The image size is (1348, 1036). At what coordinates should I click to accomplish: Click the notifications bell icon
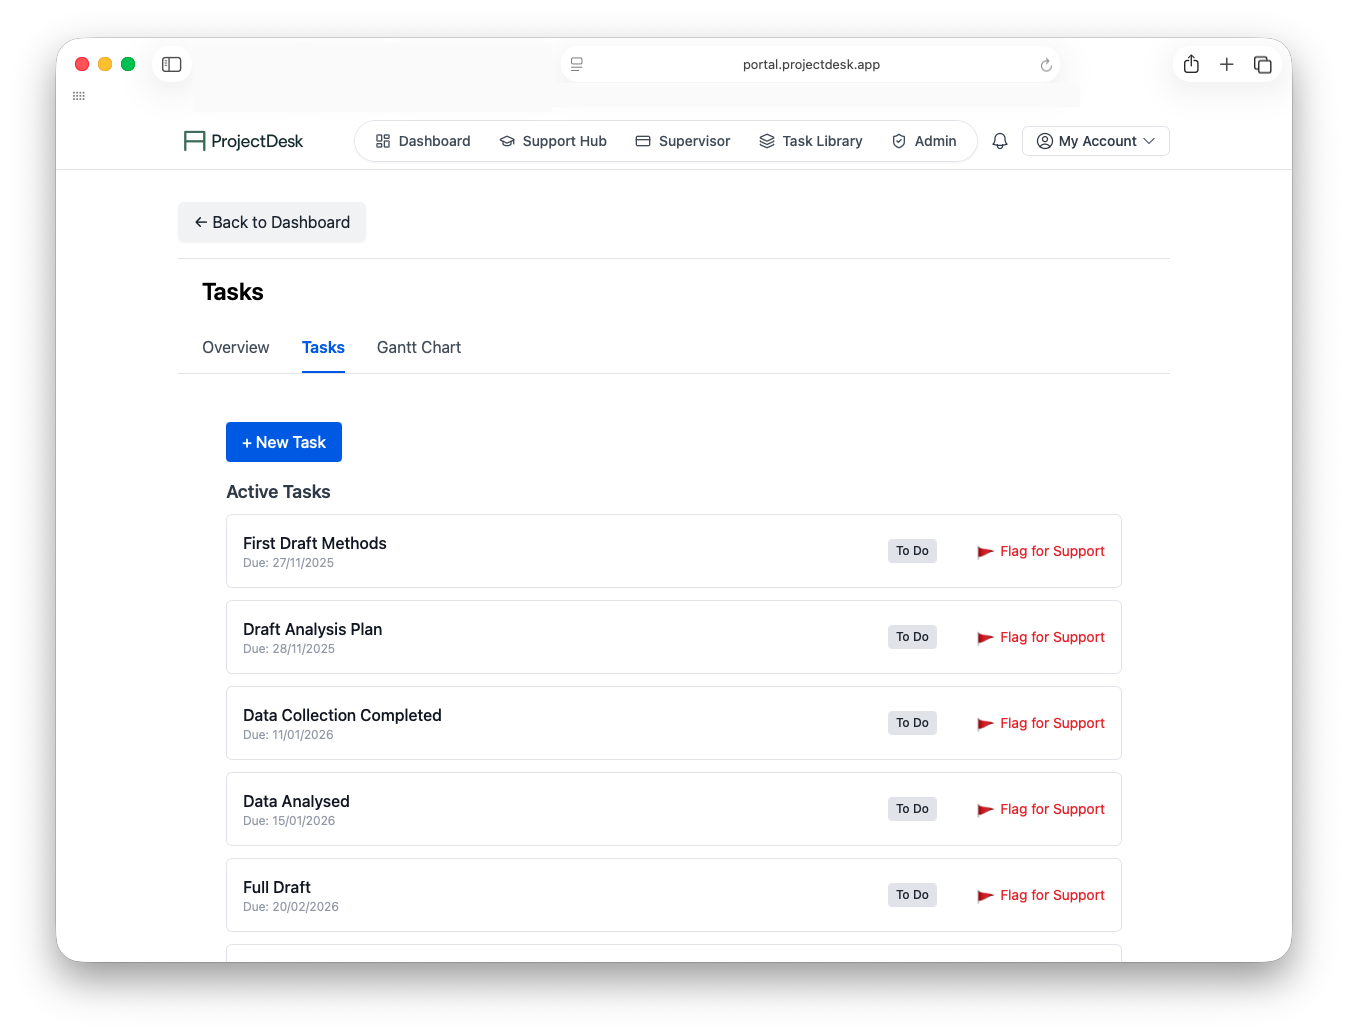(x=999, y=141)
